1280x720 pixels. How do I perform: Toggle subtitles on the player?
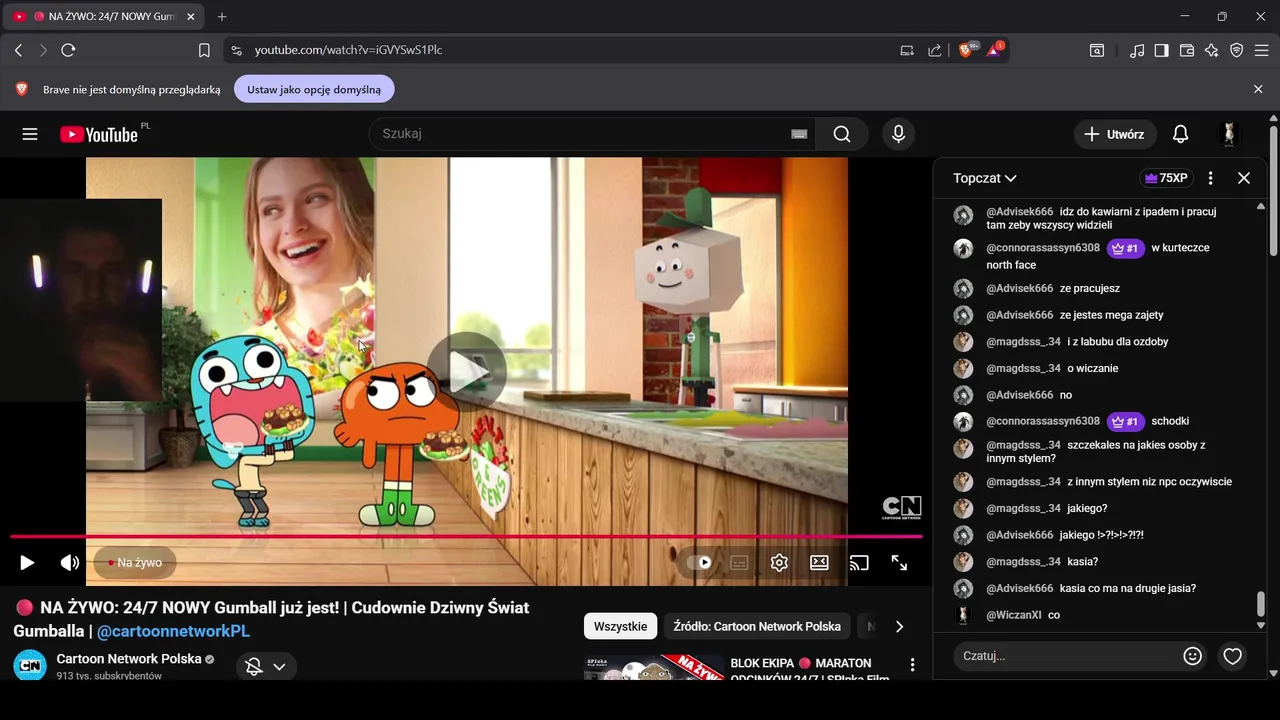coord(739,563)
